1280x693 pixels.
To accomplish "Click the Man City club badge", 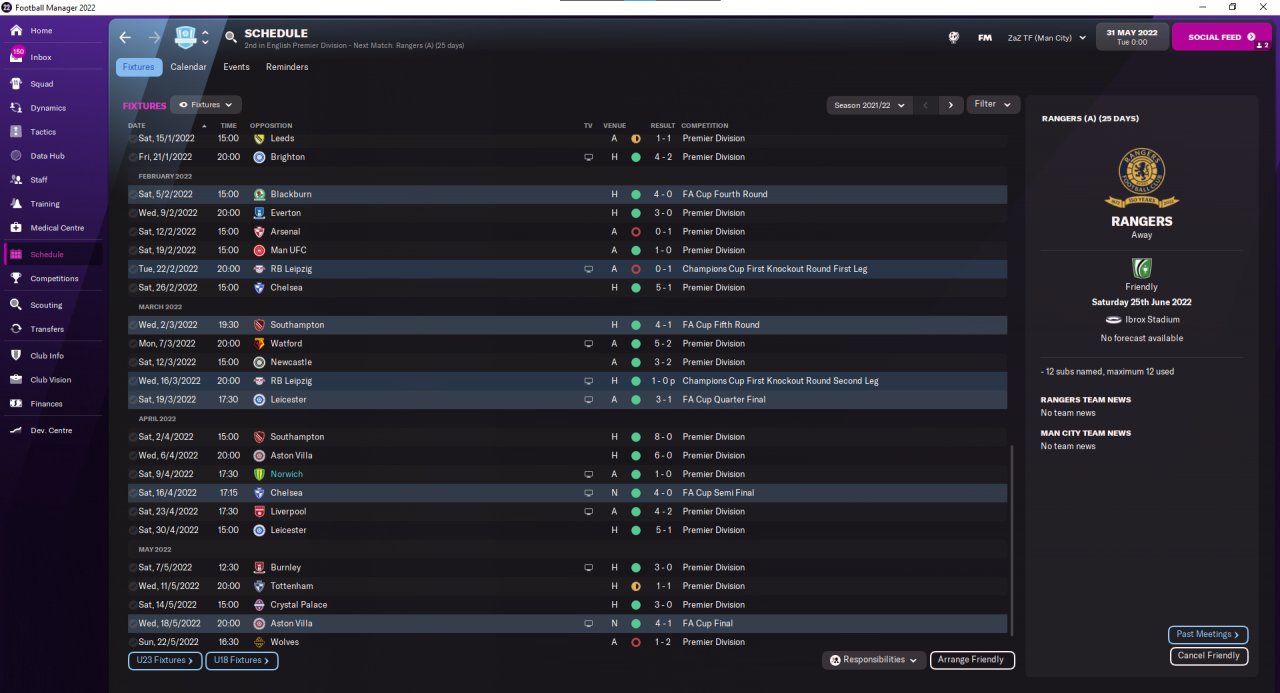I will [185, 37].
